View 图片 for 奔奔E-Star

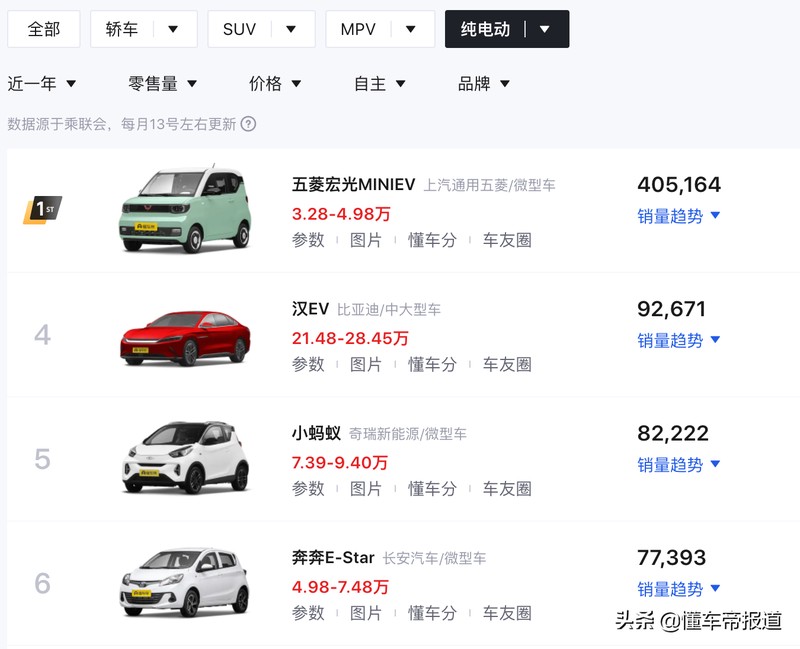coord(366,613)
